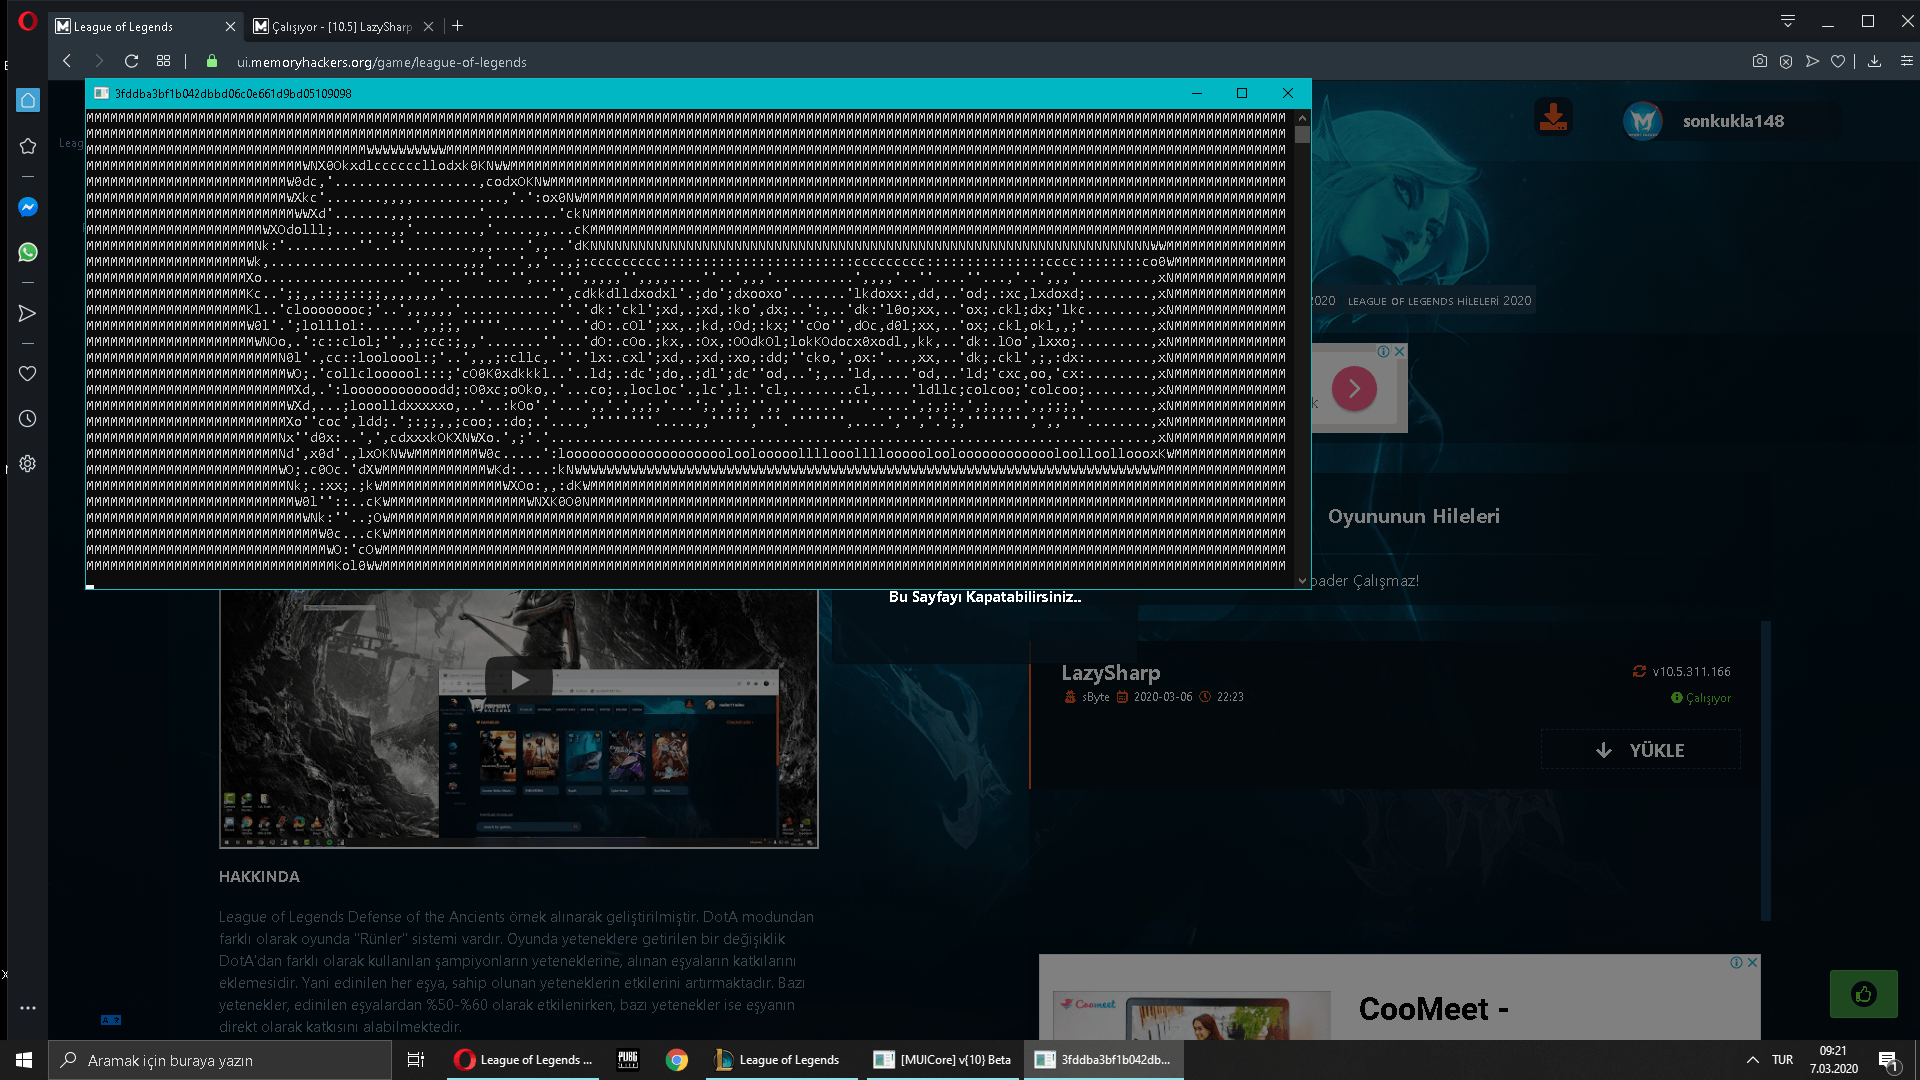Open the Windows Start menu

[24, 1060]
